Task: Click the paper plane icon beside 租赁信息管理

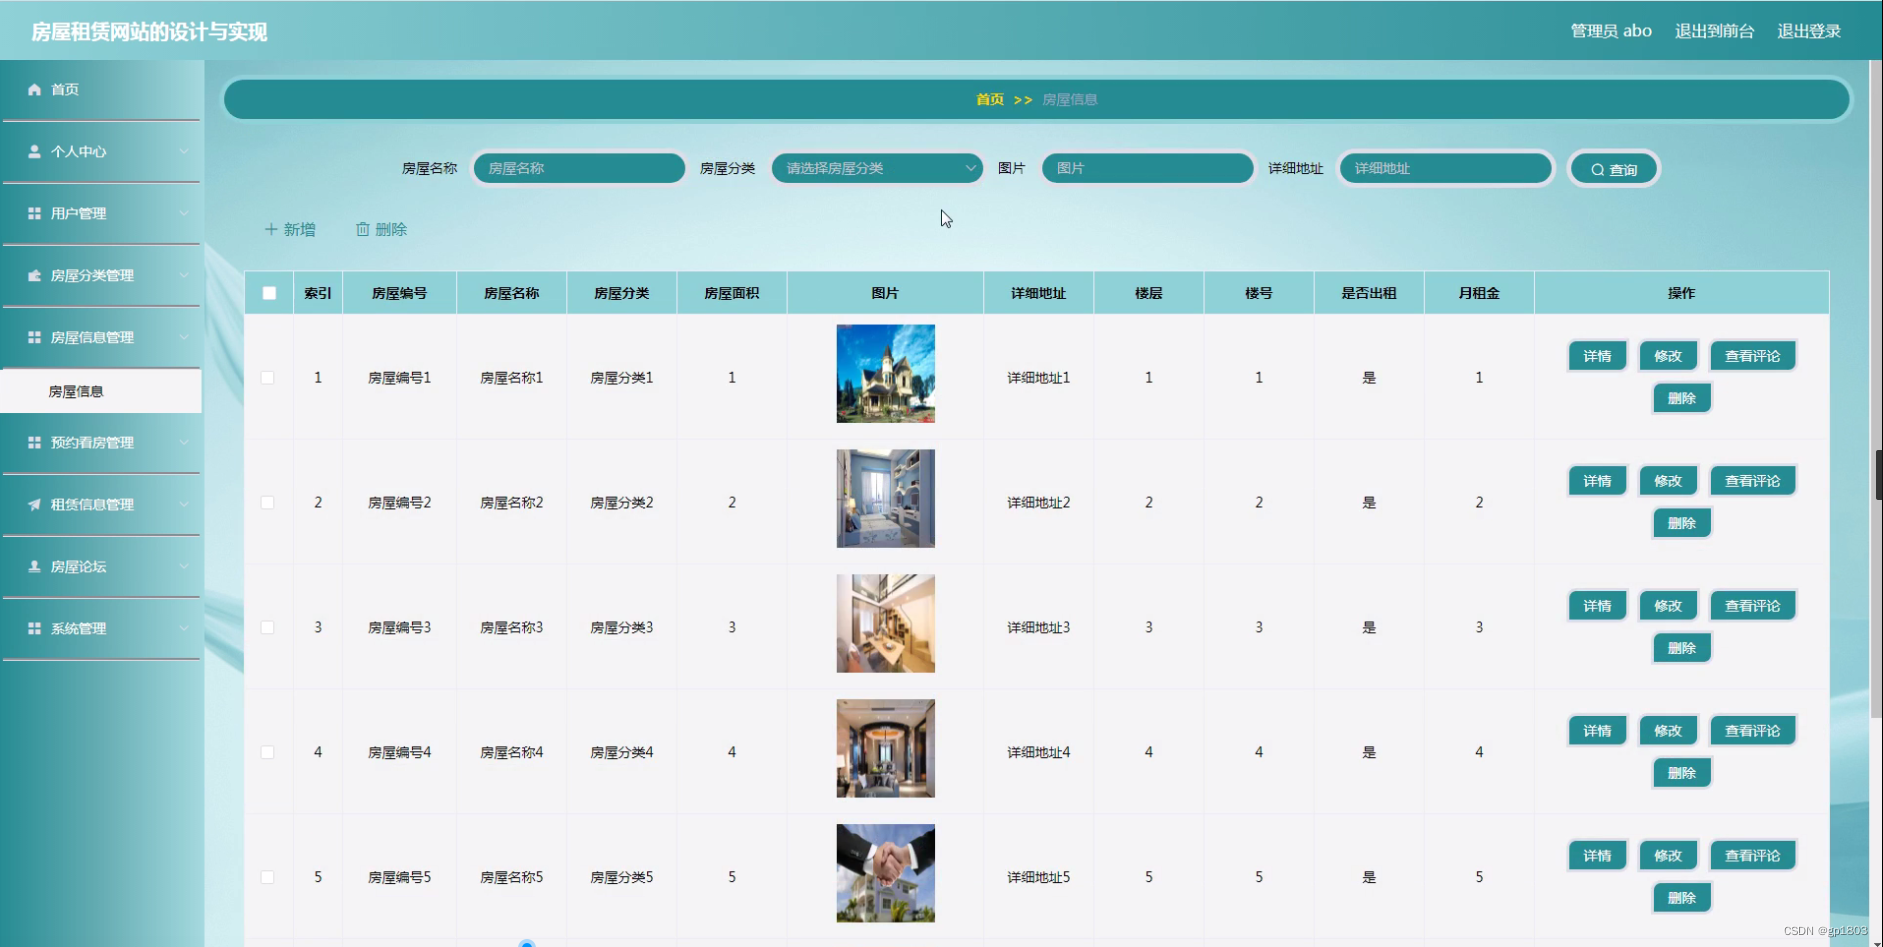Action: click(x=34, y=505)
